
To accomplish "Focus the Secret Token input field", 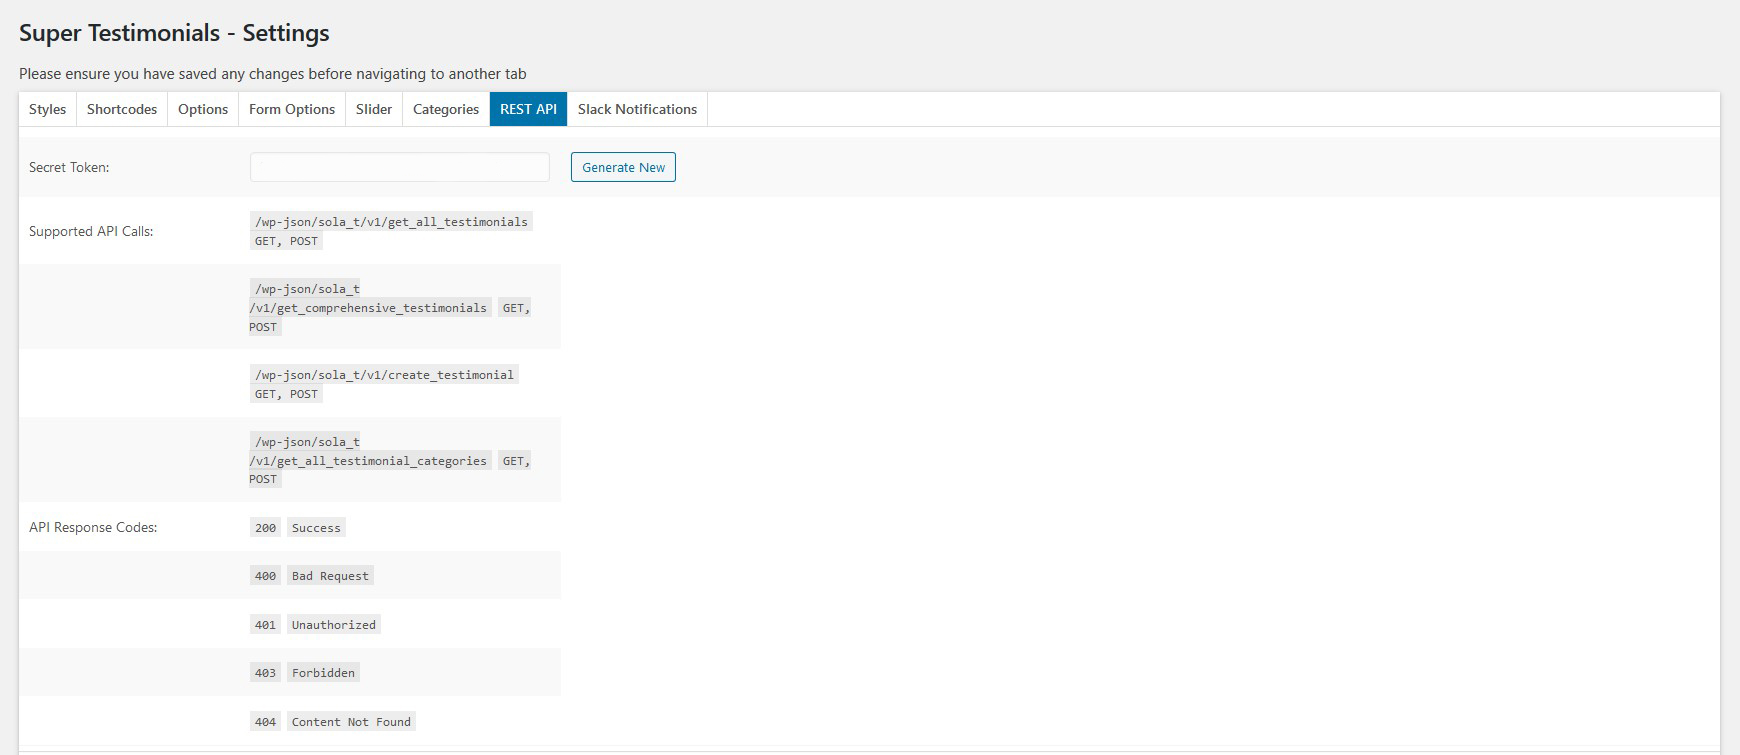I will click(400, 167).
